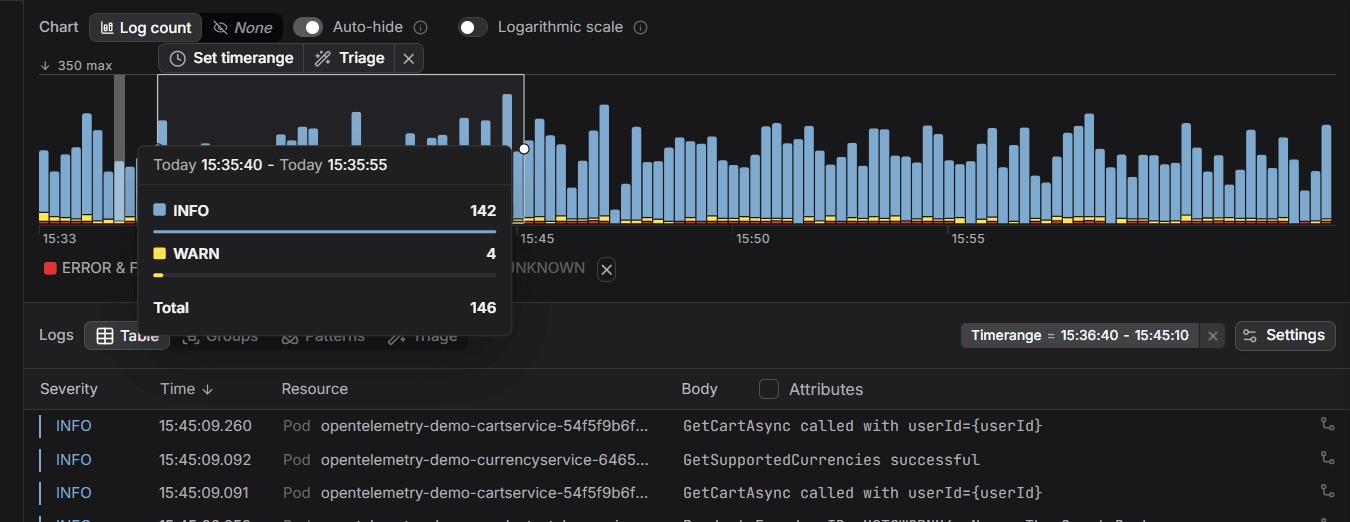
Task: Click the Resource column header
Action: pos(315,389)
